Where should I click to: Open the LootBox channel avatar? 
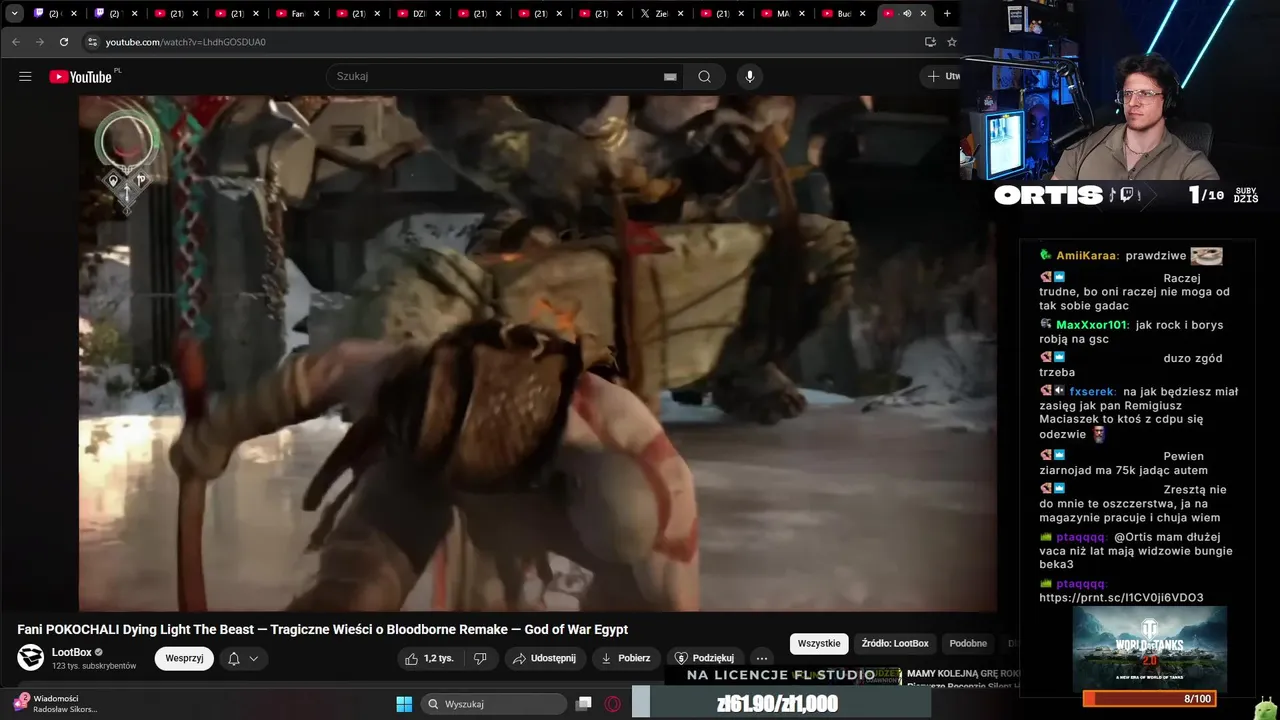tap(31, 657)
